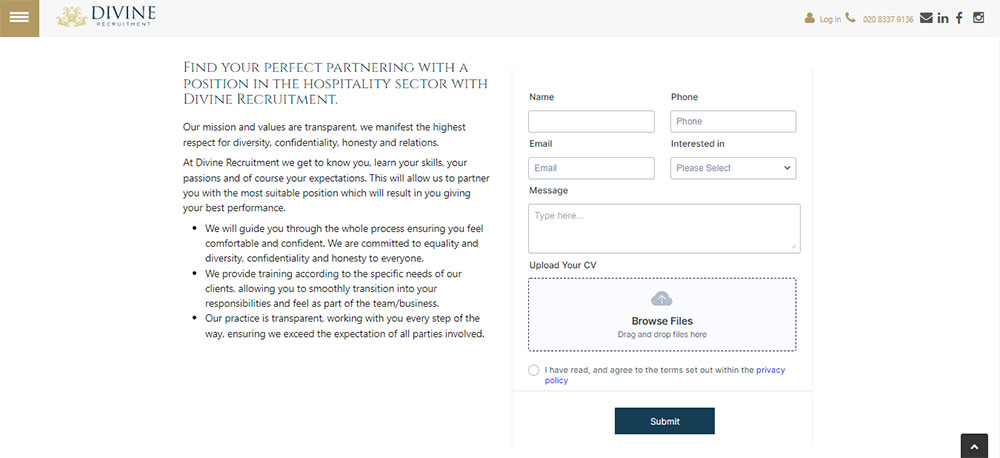The height and width of the screenshot is (458, 1000).
Task: Click the user icon beside Log in
Action: [x=810, y=18]
